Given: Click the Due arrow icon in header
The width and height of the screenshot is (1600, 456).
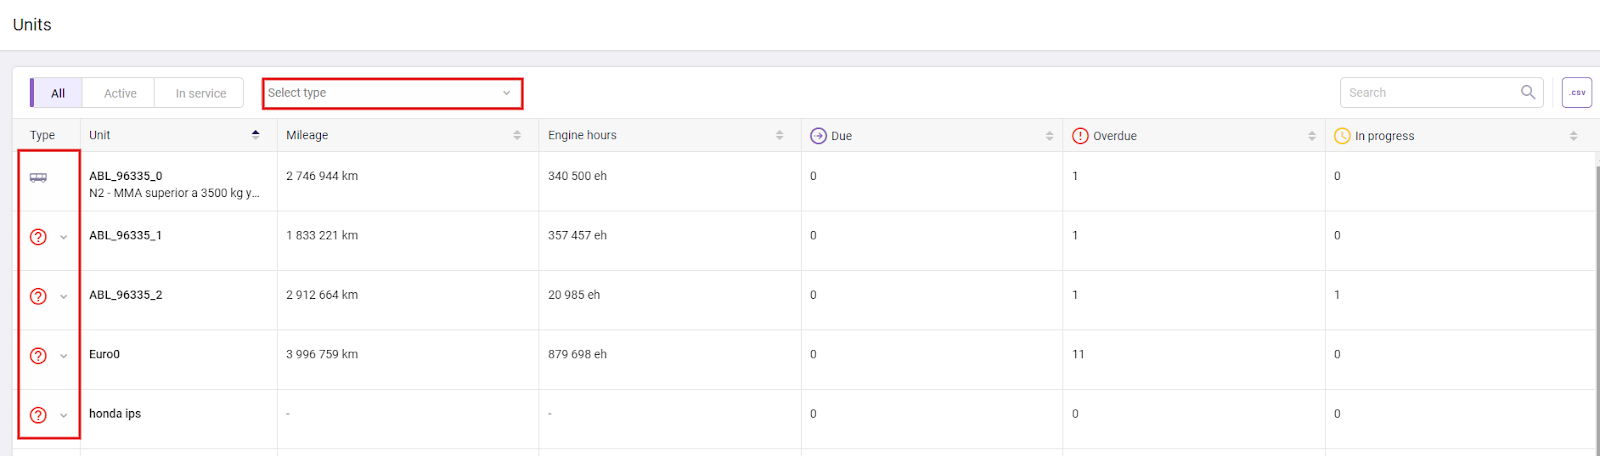Looking at the screenshot, I should (x=818, y=136).
